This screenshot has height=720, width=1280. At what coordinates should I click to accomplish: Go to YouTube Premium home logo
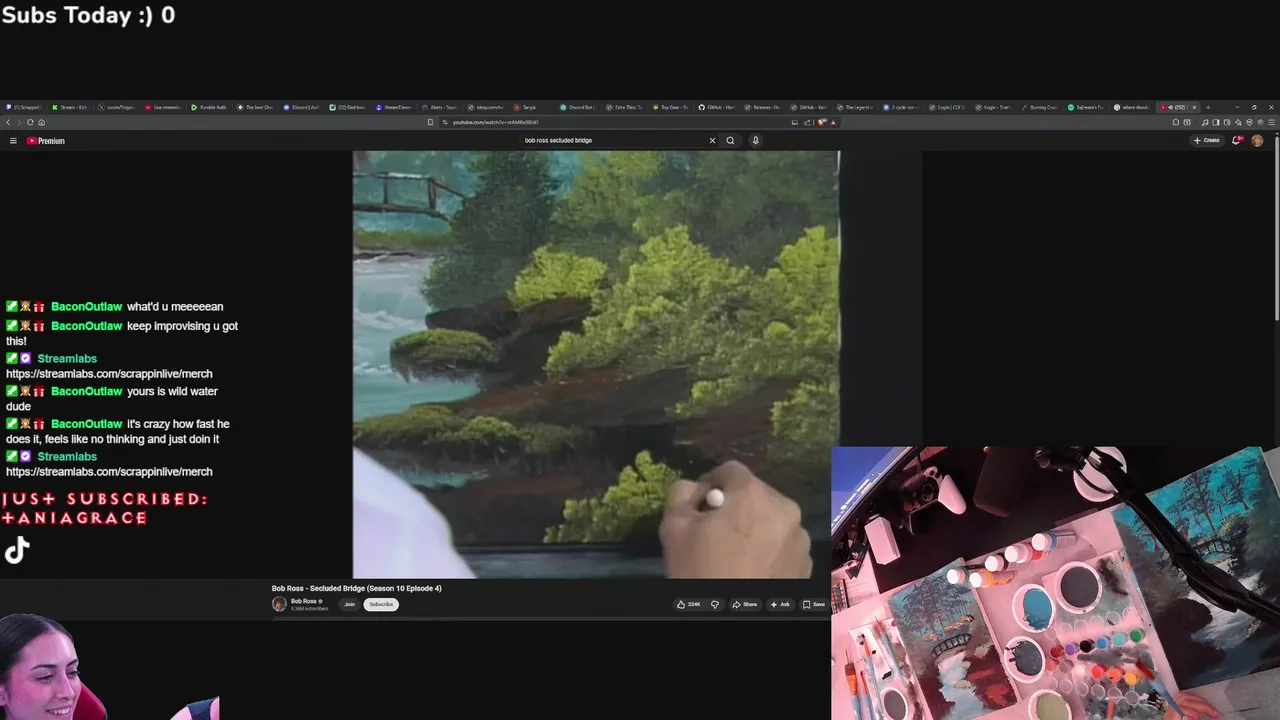46,141
